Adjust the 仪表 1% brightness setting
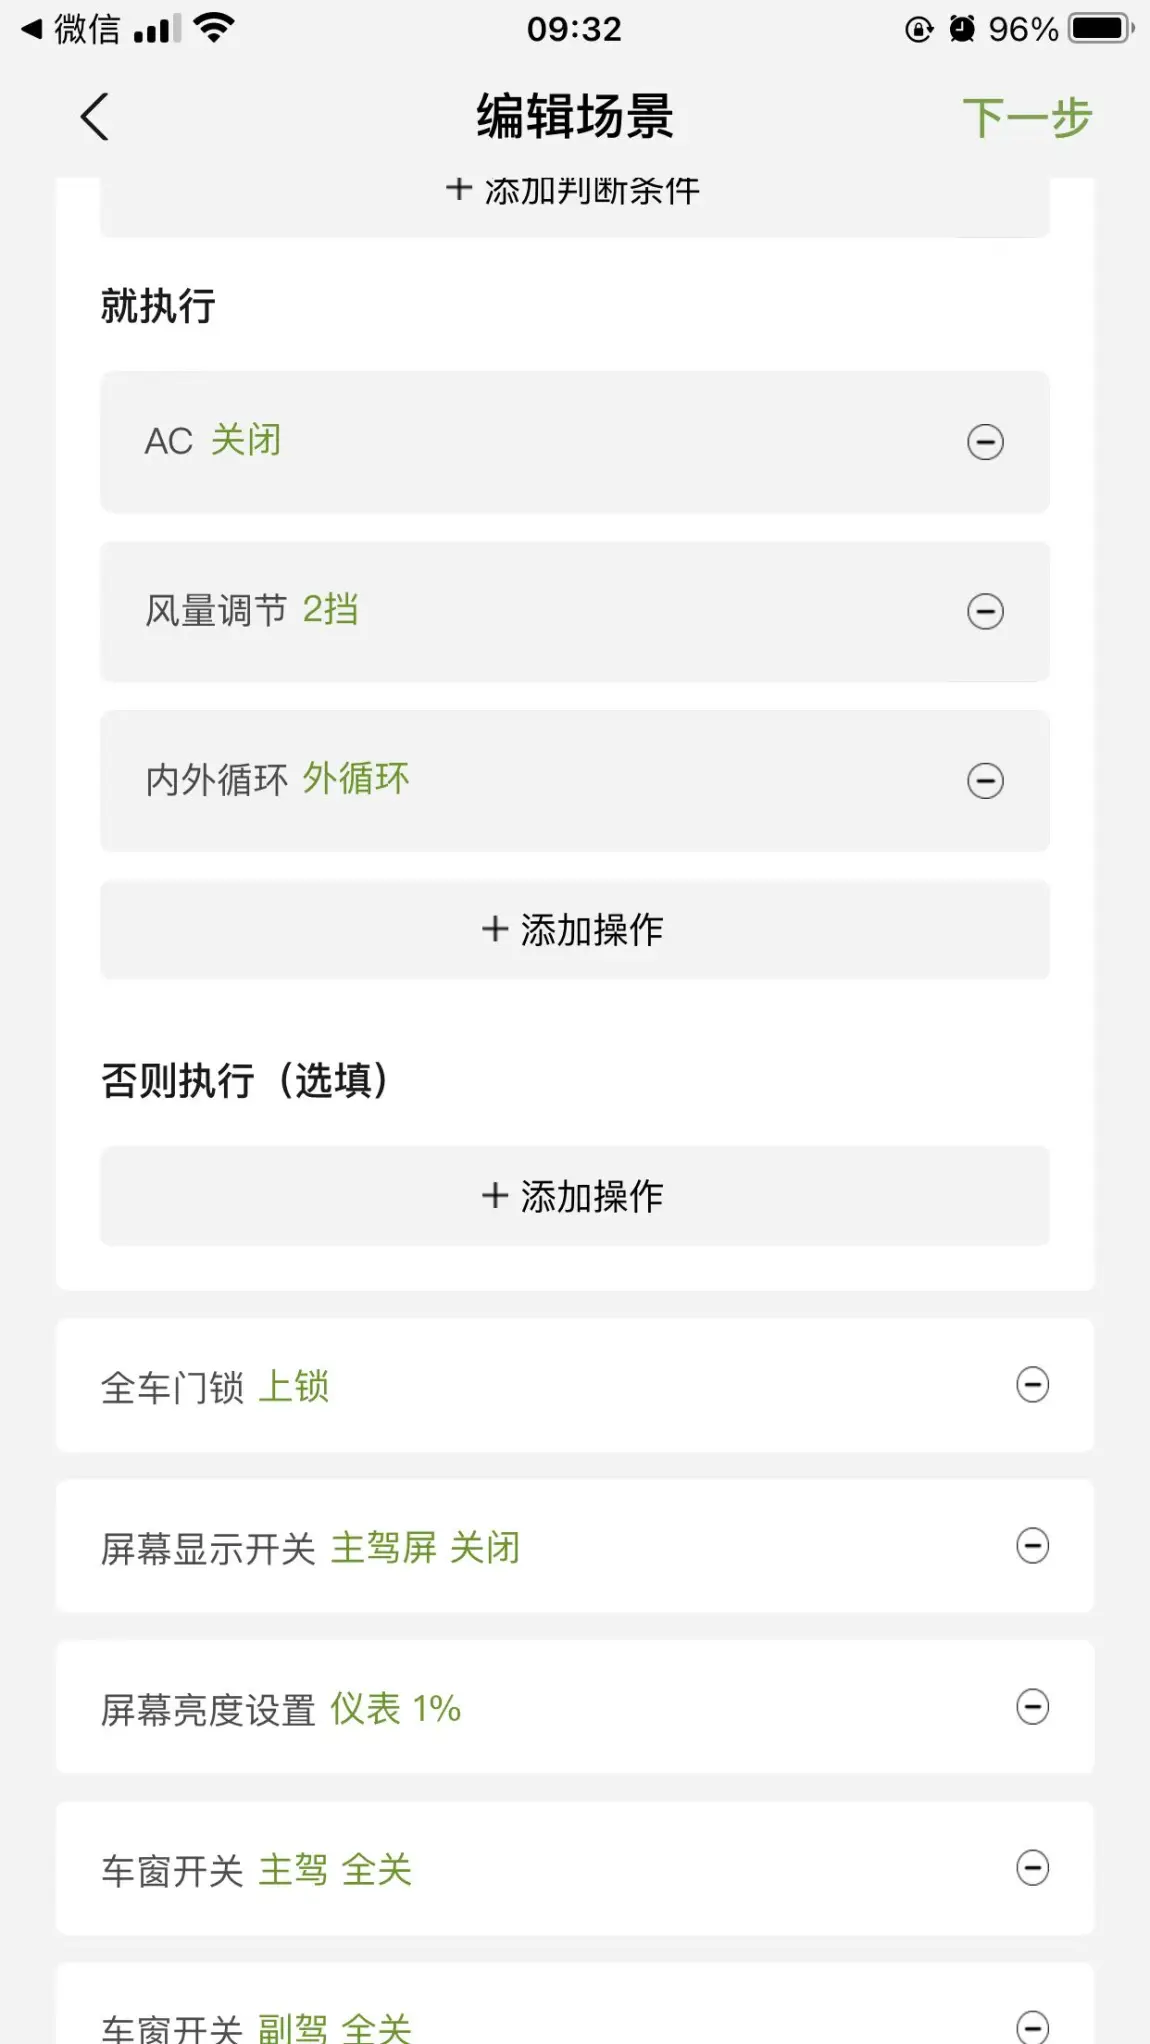Image resolution: width=1150 pixels, height=2044 pixels. pos(395,1709)
